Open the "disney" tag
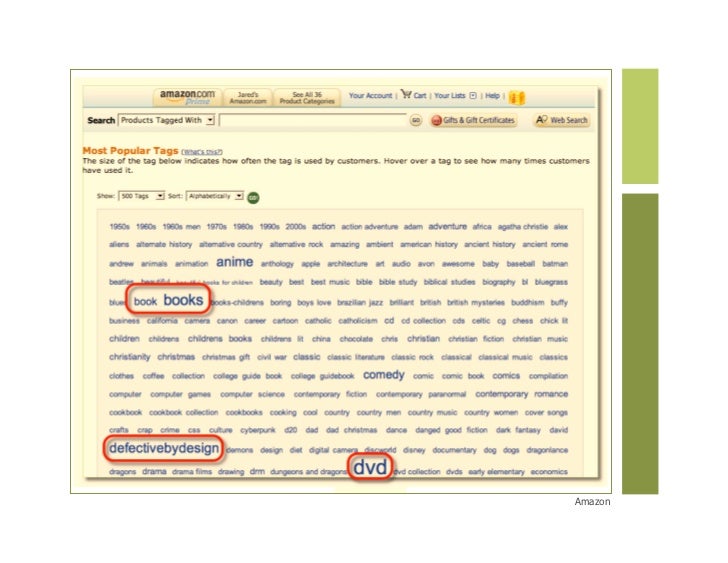Image resolution: width=728 pixels, height=563 pixels. tap(414, 450)
